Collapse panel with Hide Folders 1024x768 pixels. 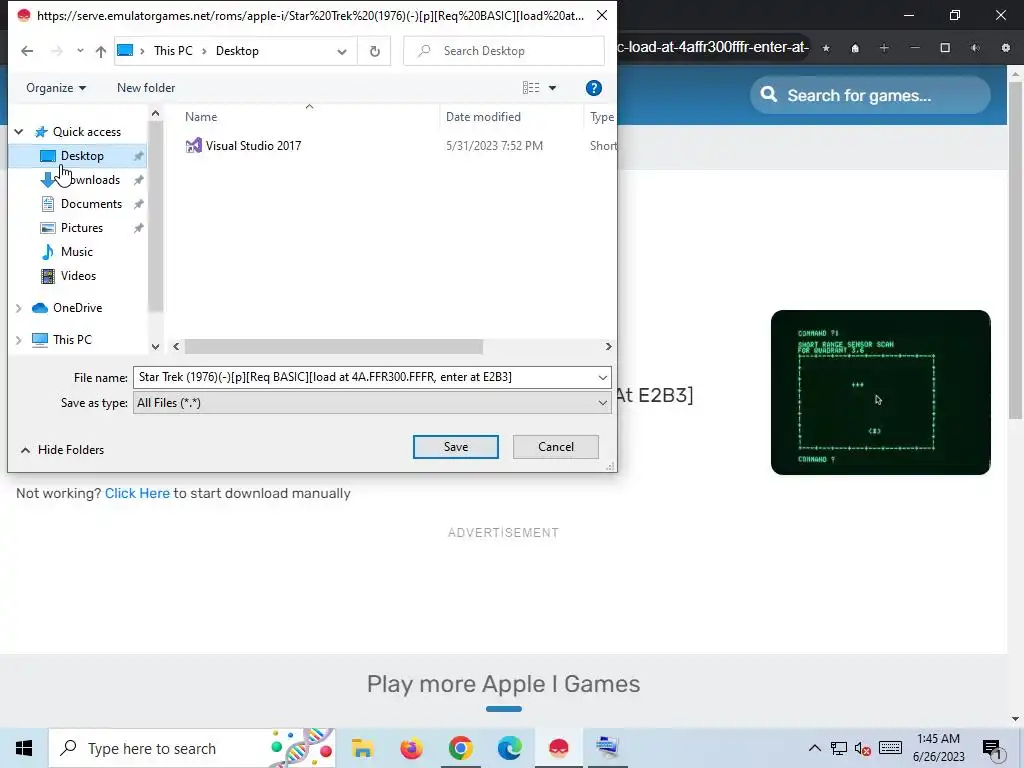[63, 449]
